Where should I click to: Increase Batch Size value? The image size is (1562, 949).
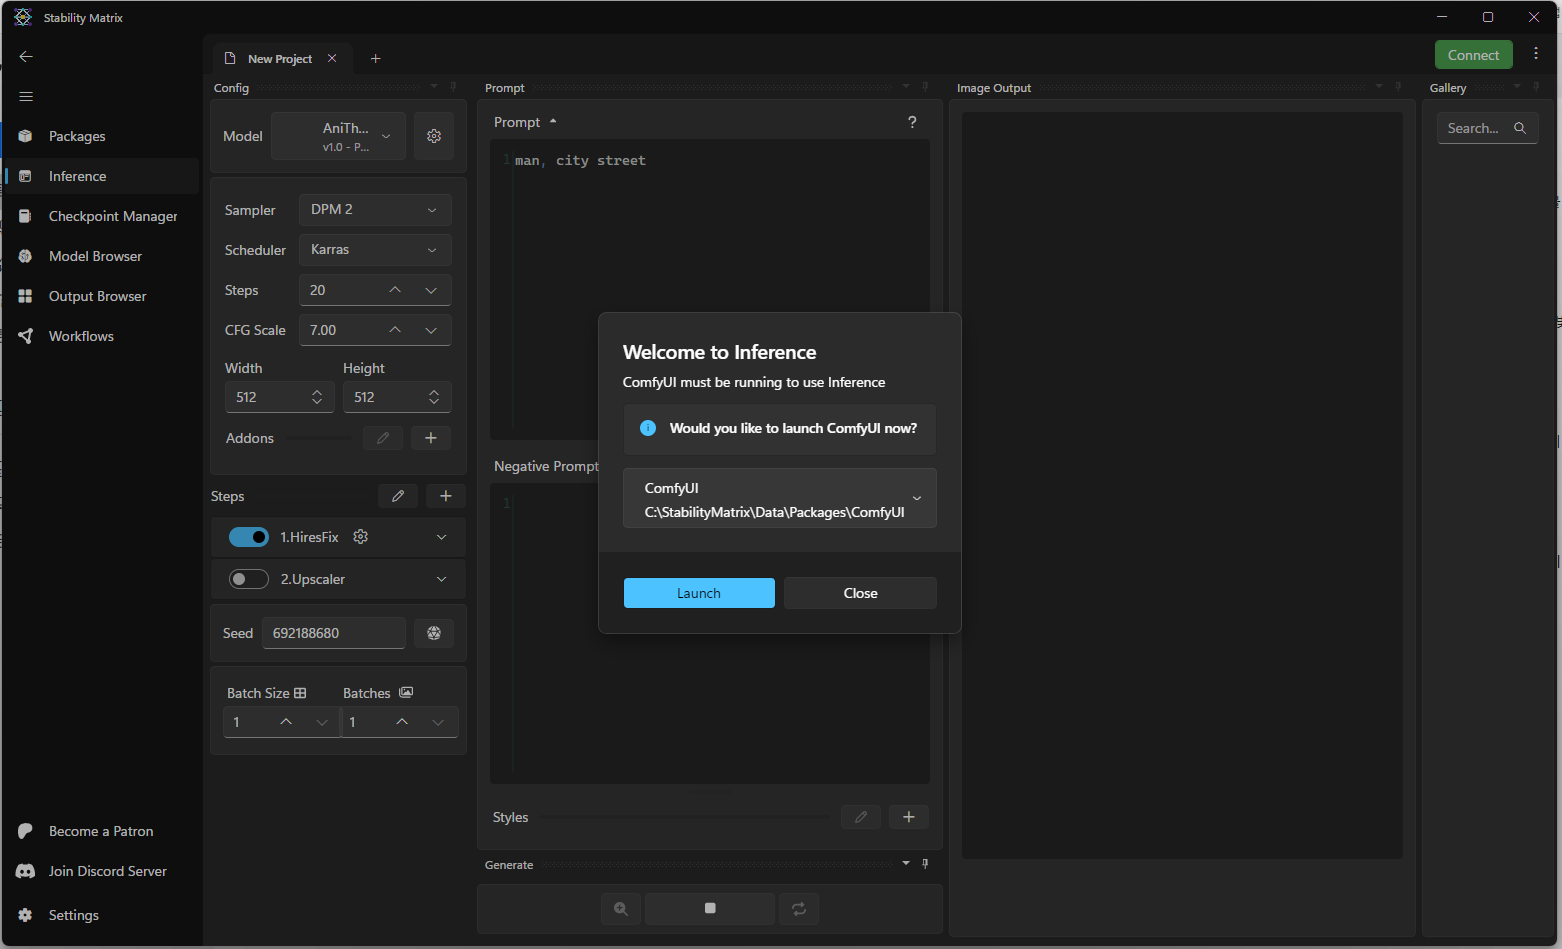coord(286,722)
